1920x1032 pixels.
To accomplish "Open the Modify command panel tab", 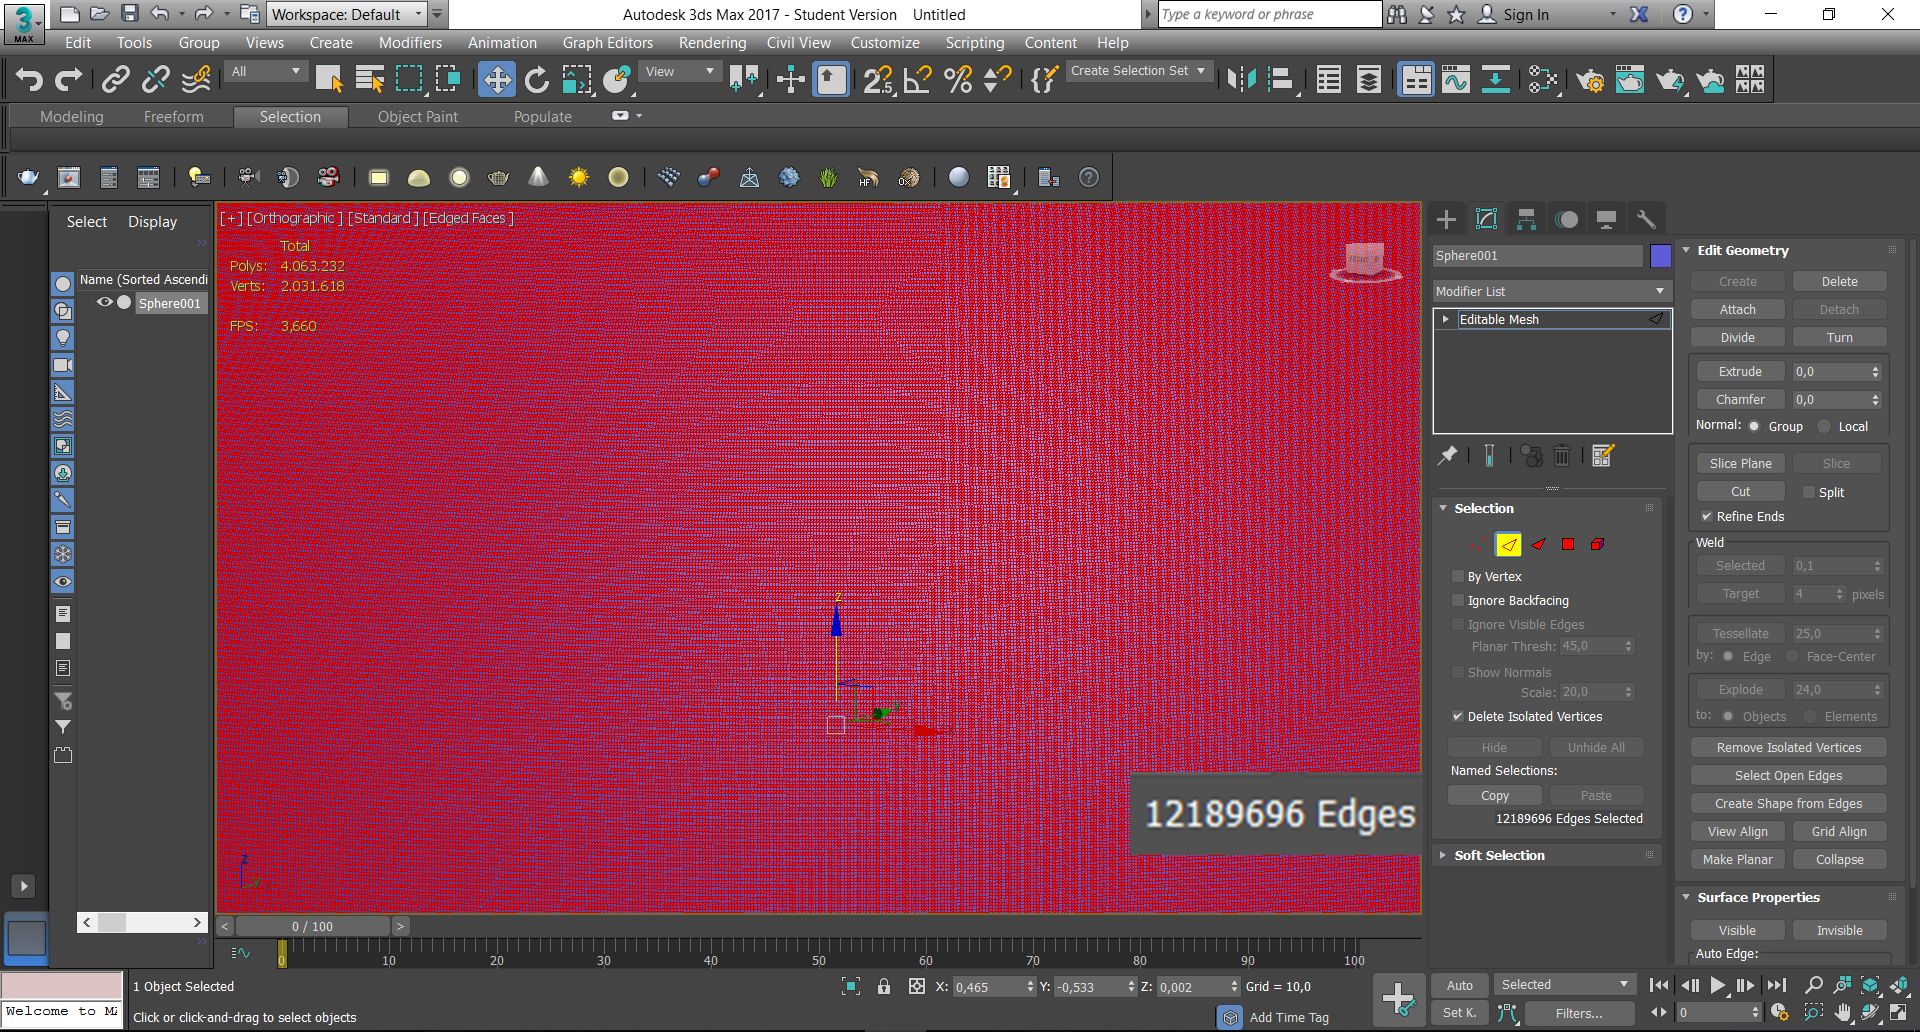I will (1486, 219).
